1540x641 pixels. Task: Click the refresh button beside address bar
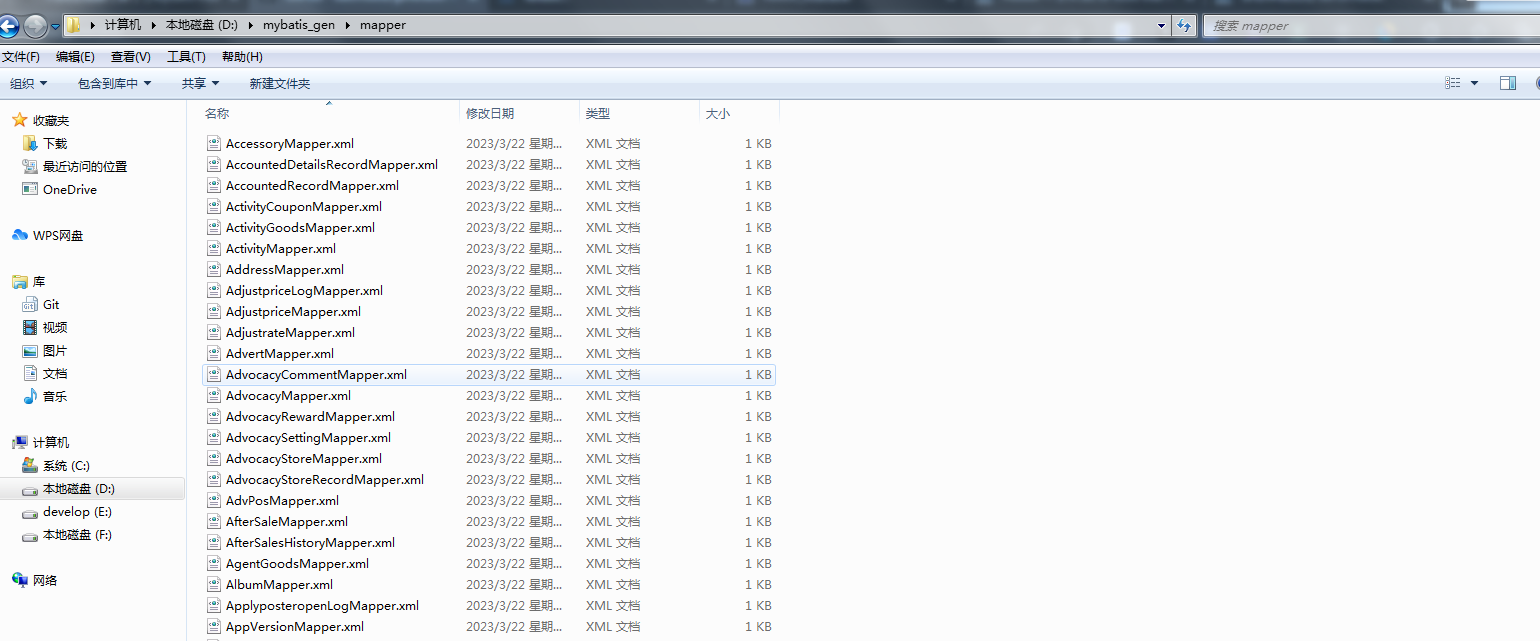click(1185, 26)
